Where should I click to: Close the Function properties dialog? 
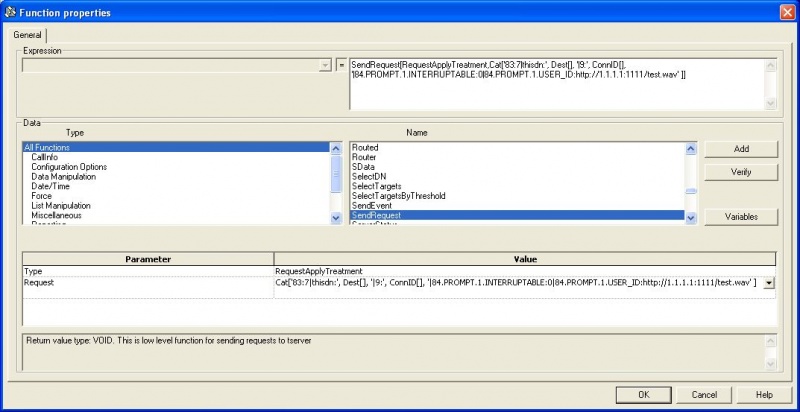(x=786, y=12)
